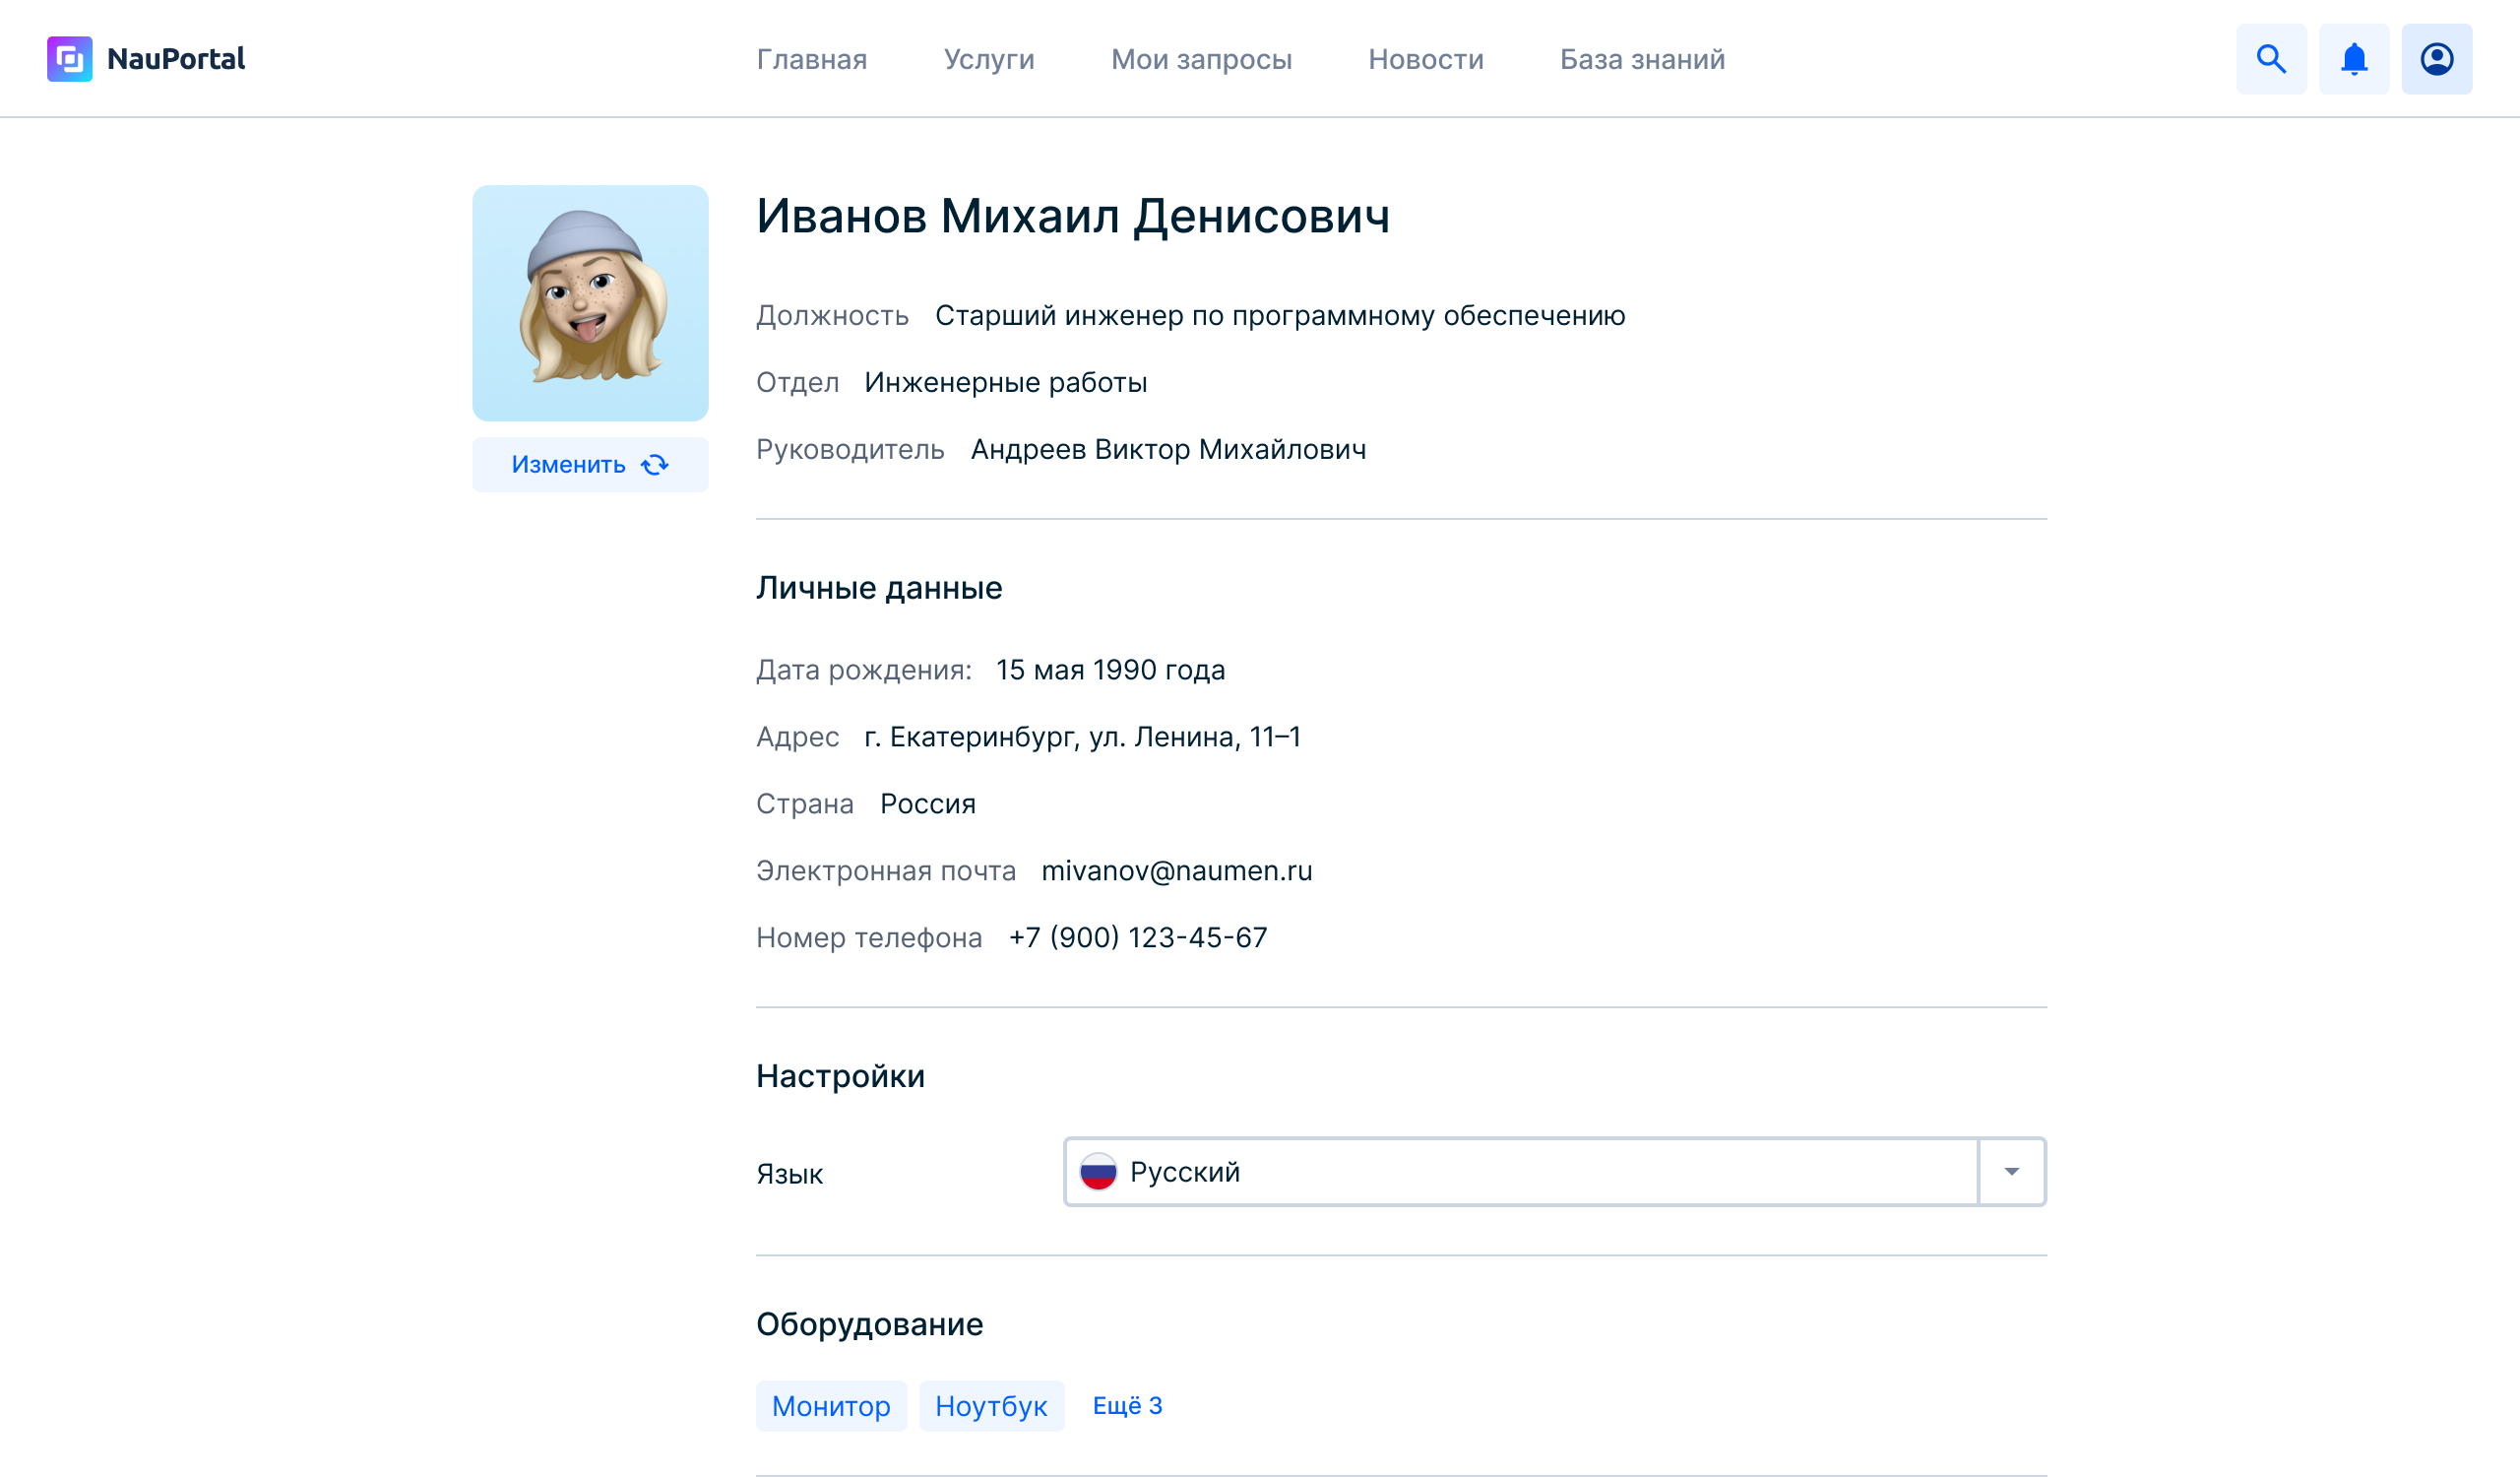2520x1477 pixels.
Task: Click the refresh arrows icon beside Изменить
Action: click(x=655, y=465)
